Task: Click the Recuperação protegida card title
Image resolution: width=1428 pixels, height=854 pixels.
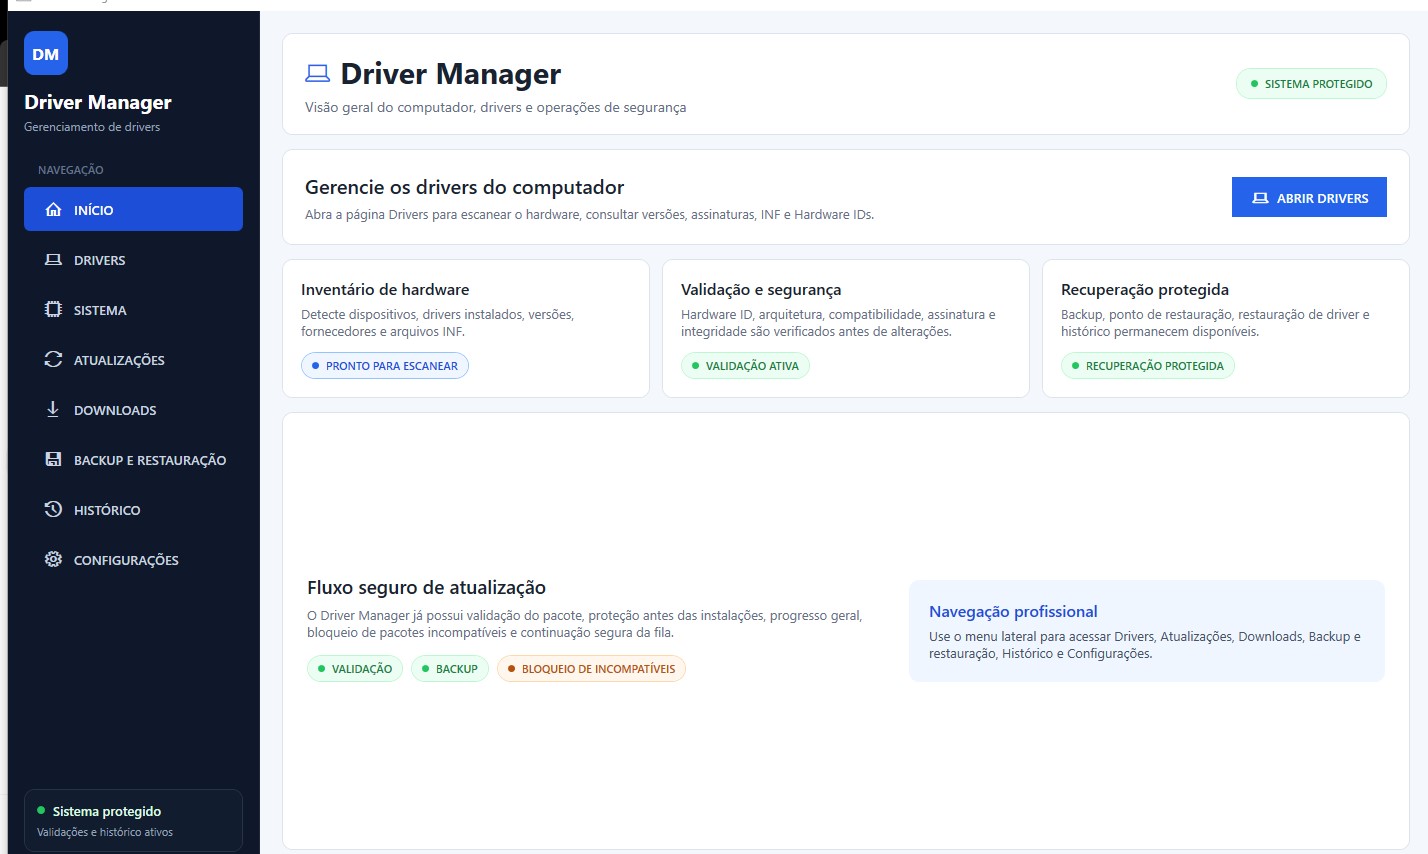Action: click(1145, 290)
